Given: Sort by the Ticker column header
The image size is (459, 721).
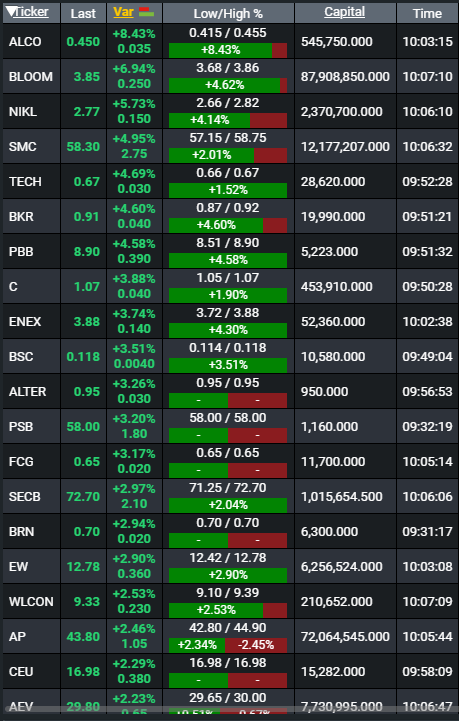Looking at the screenshot, I should [31, 12].
